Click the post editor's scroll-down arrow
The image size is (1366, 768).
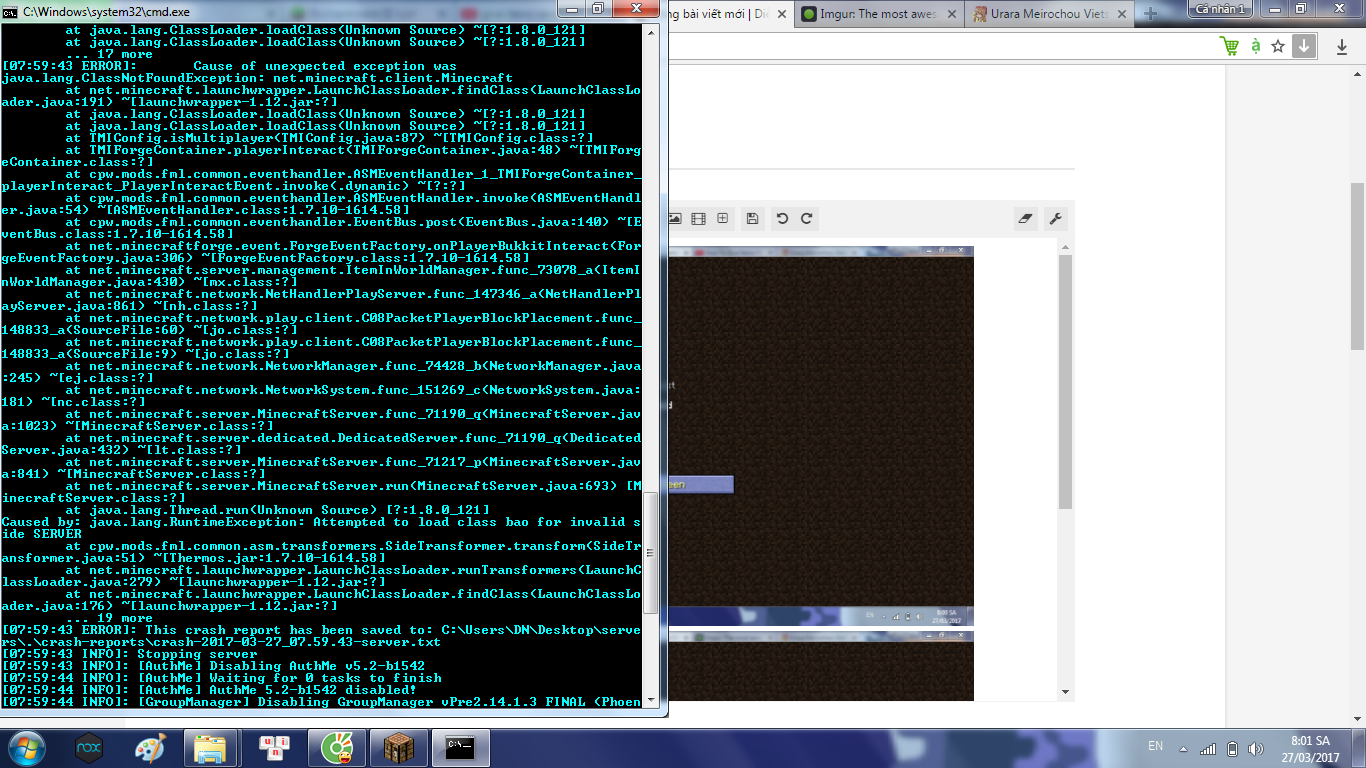1065,692
